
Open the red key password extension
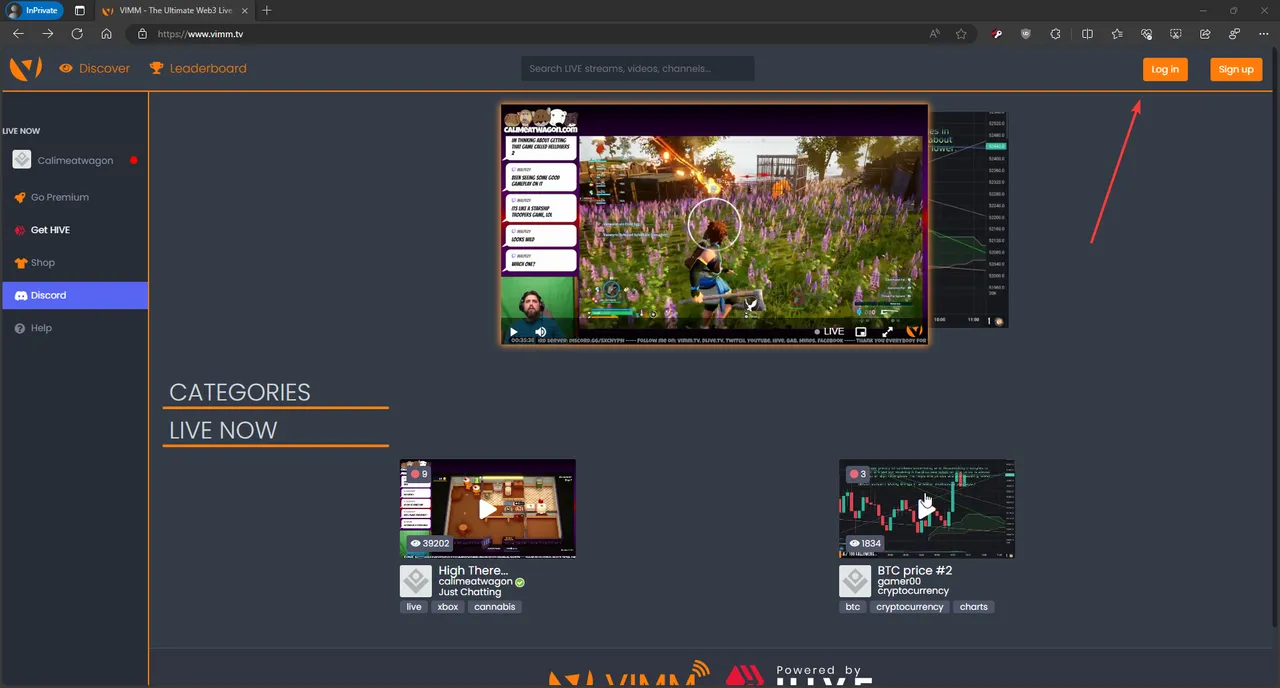coord(997,33)
